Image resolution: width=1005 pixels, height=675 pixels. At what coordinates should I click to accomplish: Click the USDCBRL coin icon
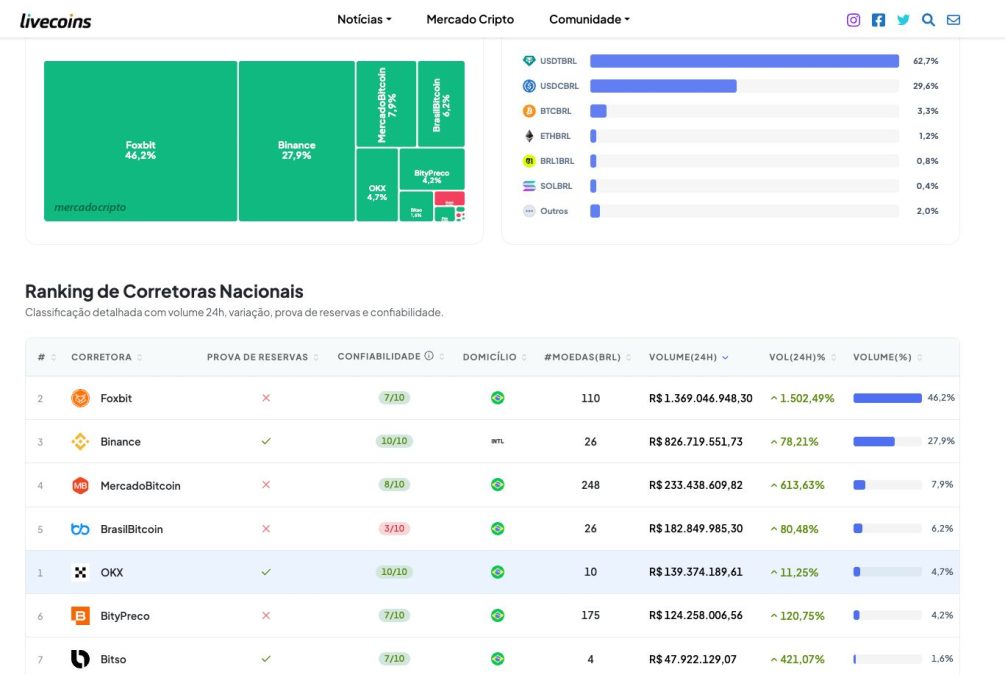click(529, 86)
